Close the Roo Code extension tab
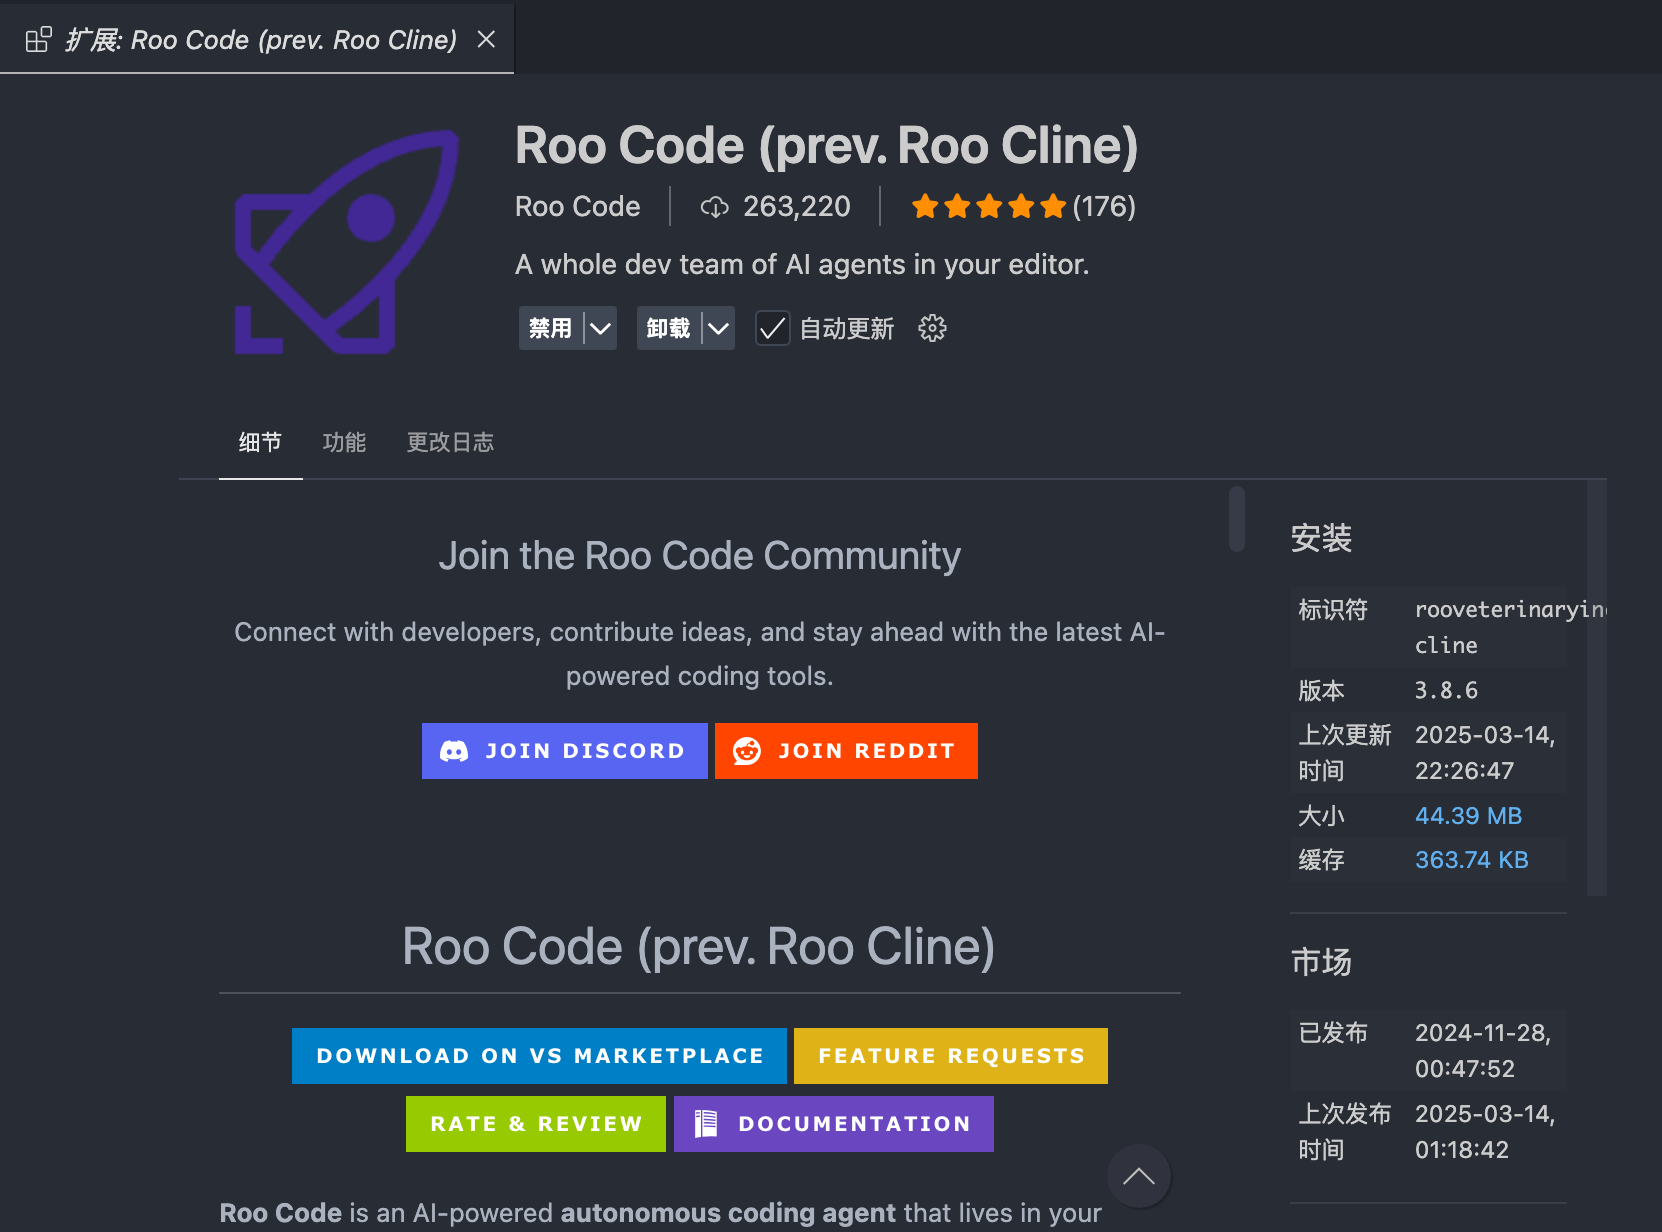The height and width of the screenshot is (1232, 1662). pyautogui.click(x=486, y=39)
